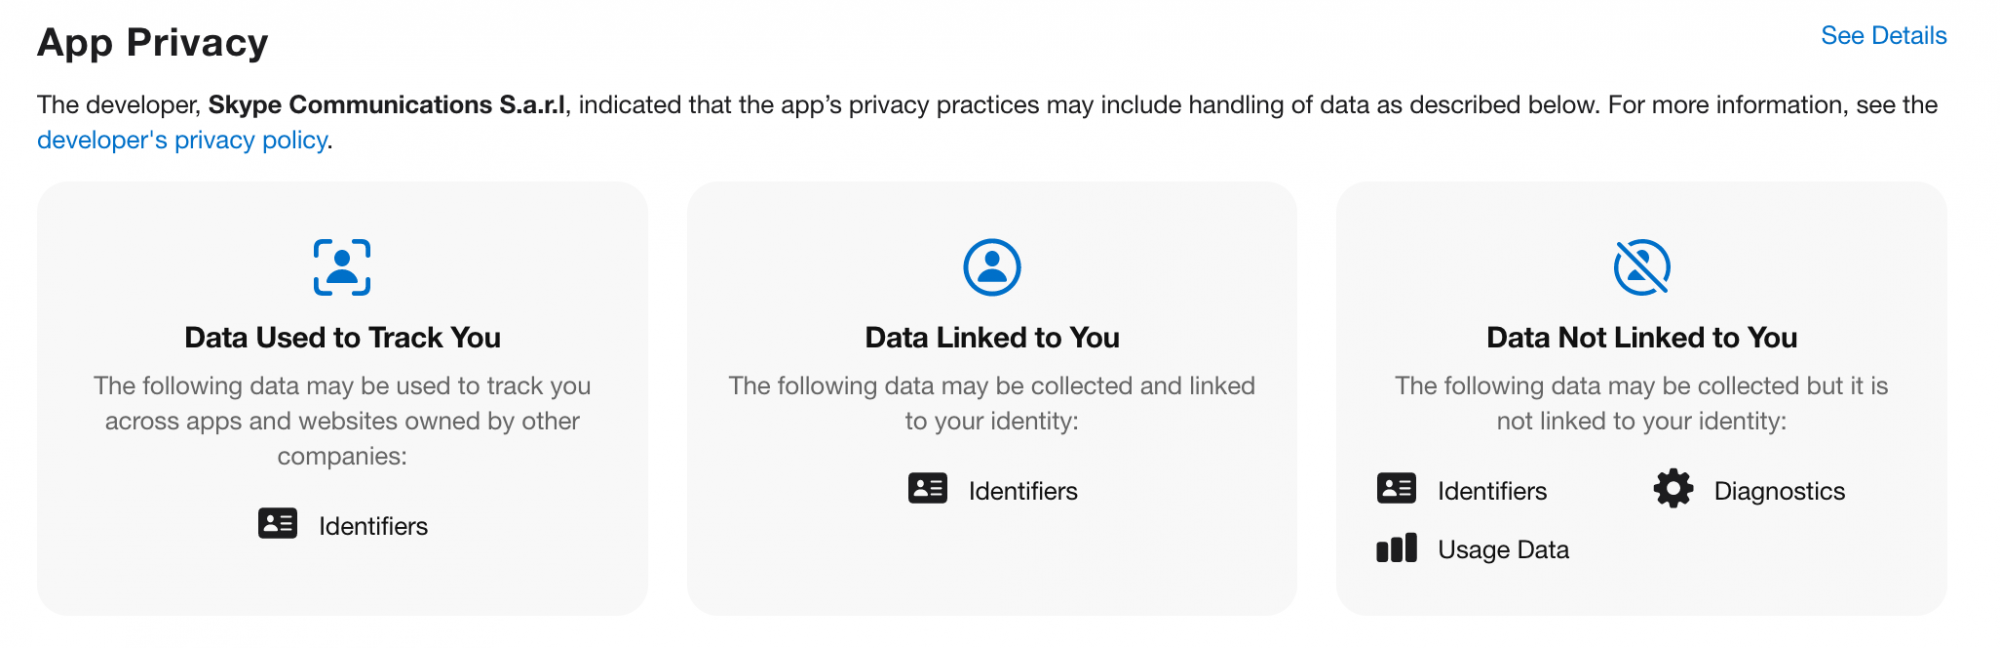Open the developer's privacy policy link

tap(182, 140)
